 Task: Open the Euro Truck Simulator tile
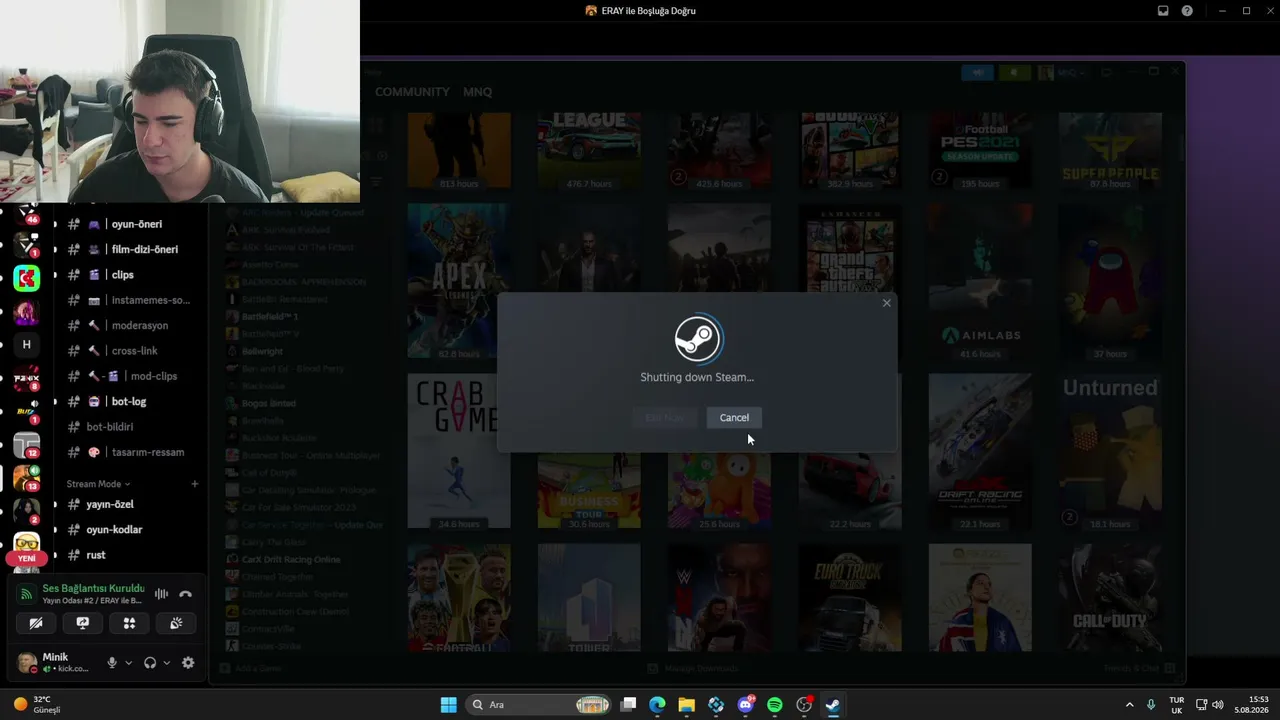click(x=849, y=598)
